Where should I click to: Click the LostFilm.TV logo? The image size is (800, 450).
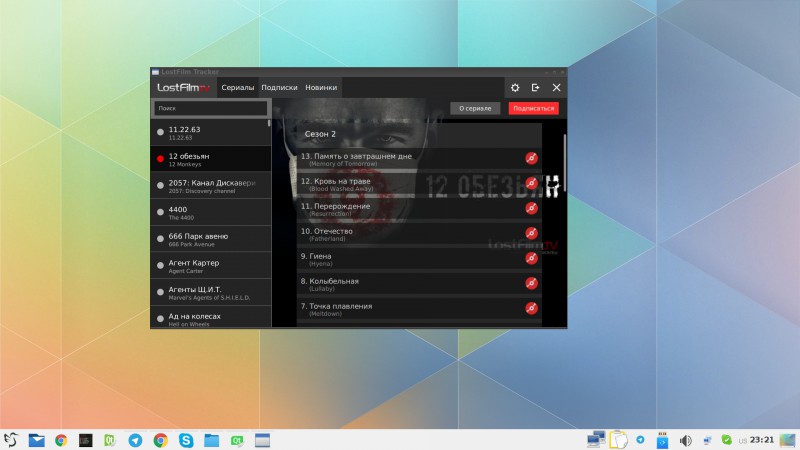click(x=184, y=88)
